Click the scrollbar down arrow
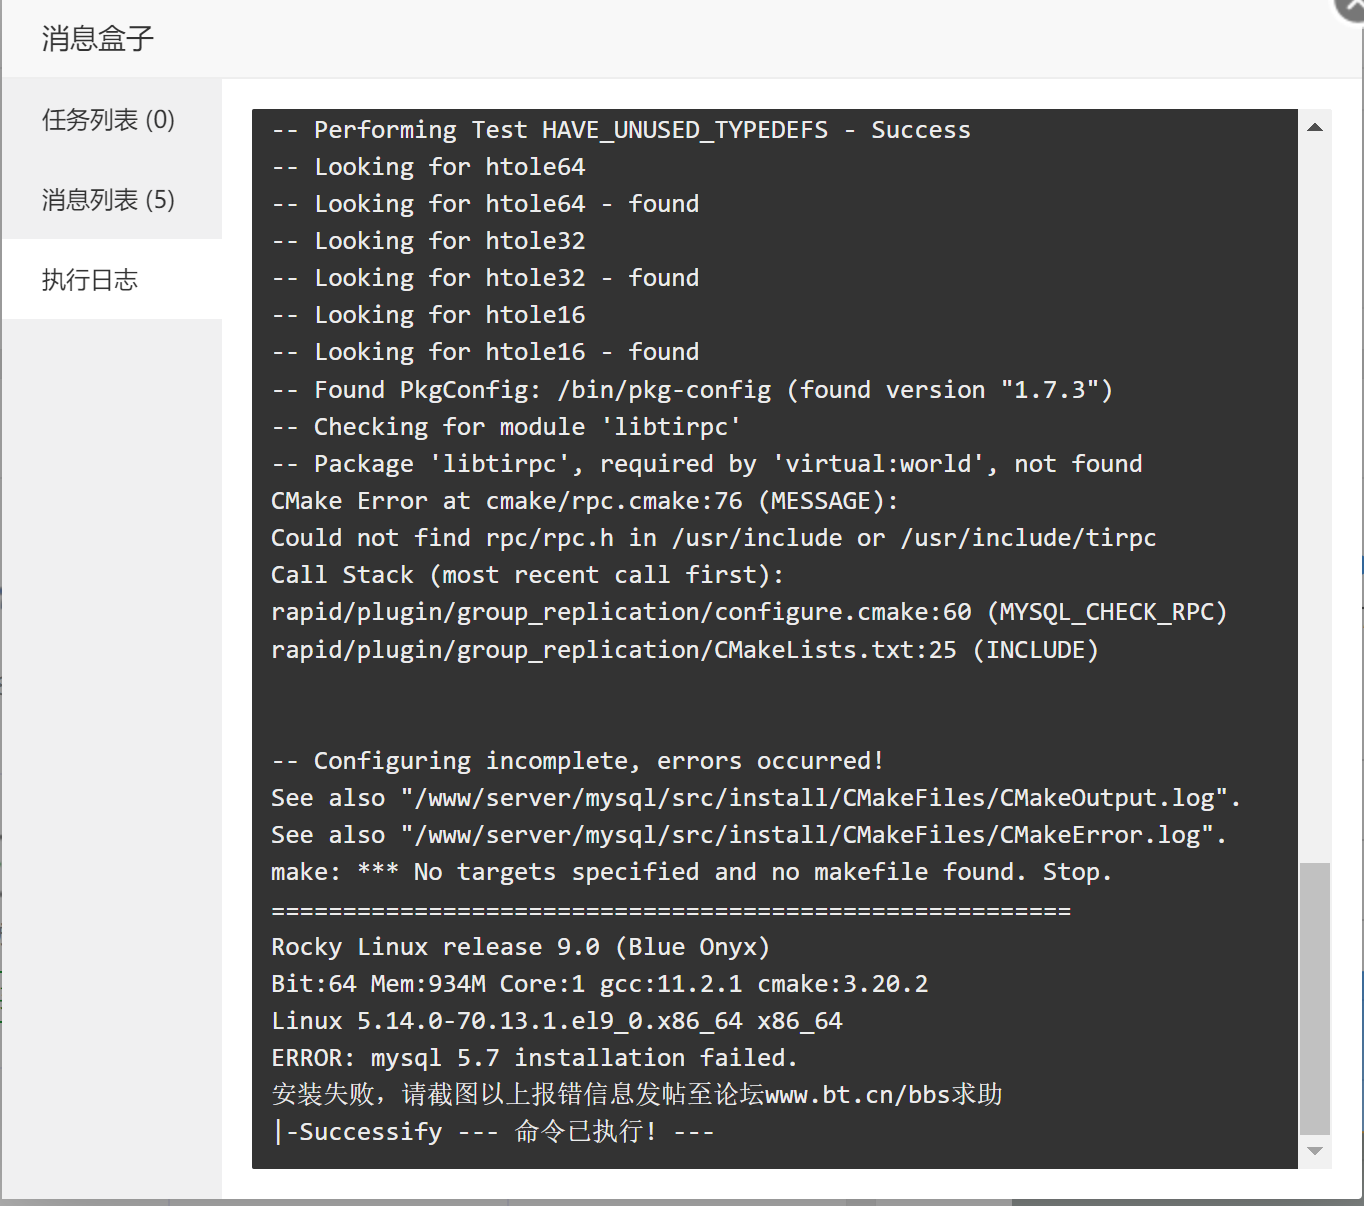Image resolution: width=1364 pixels, height=1206 pixels. pyautogui.click(x=1315, y=1152)
